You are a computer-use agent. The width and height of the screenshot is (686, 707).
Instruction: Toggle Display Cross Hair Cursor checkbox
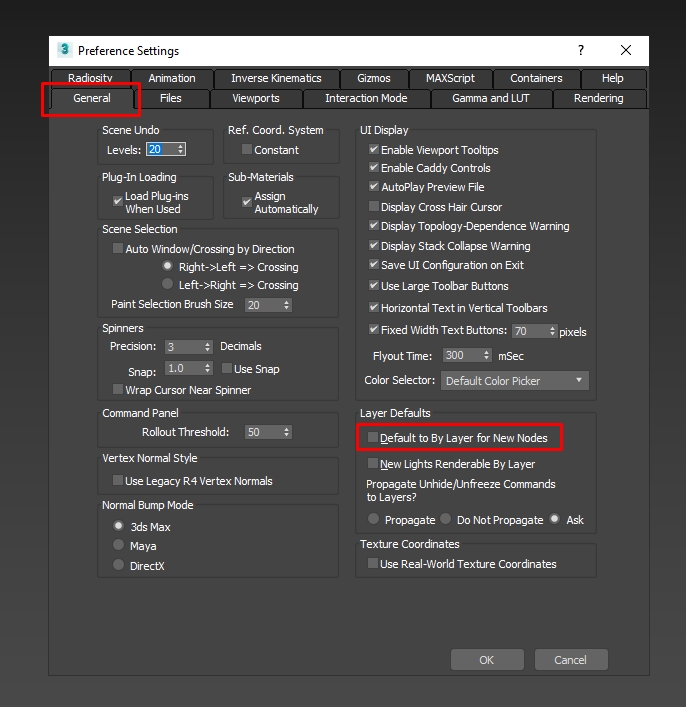[x=374, y=207]
